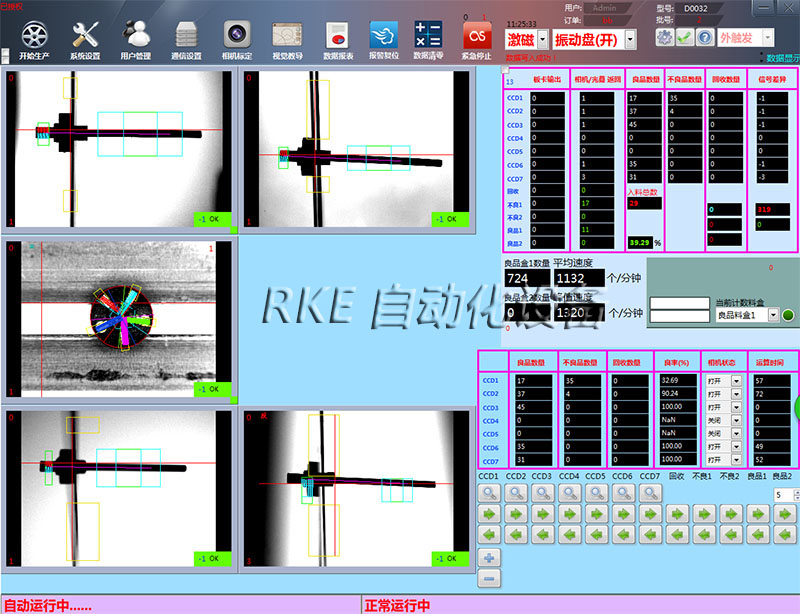Open 用户管理 user management
The height and width of the screenshot is (614, 800).
tap(136, 37)
